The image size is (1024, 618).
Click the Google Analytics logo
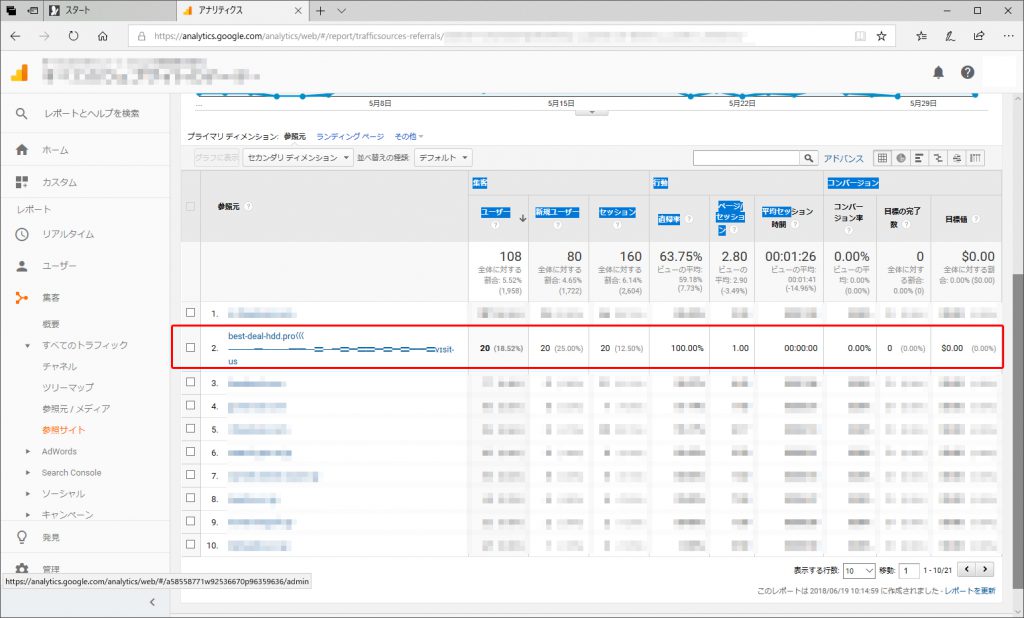point(20,72)
